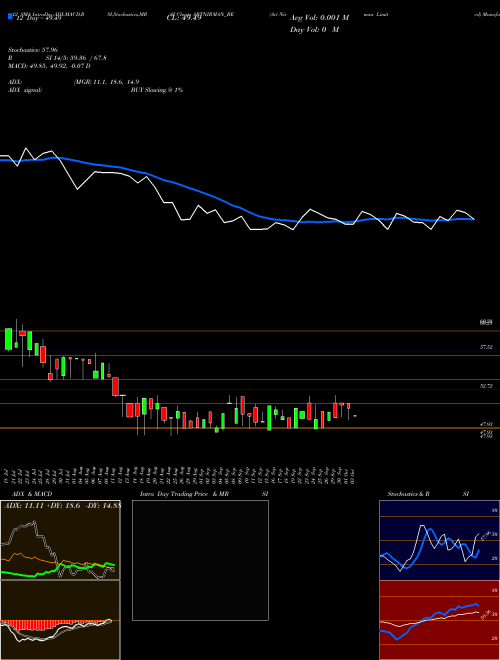This screenshot has height=660, width=500.
Task: Click the 'Stochastics & R' panel title
Action: pyautogui.click(x=409, y=494)
